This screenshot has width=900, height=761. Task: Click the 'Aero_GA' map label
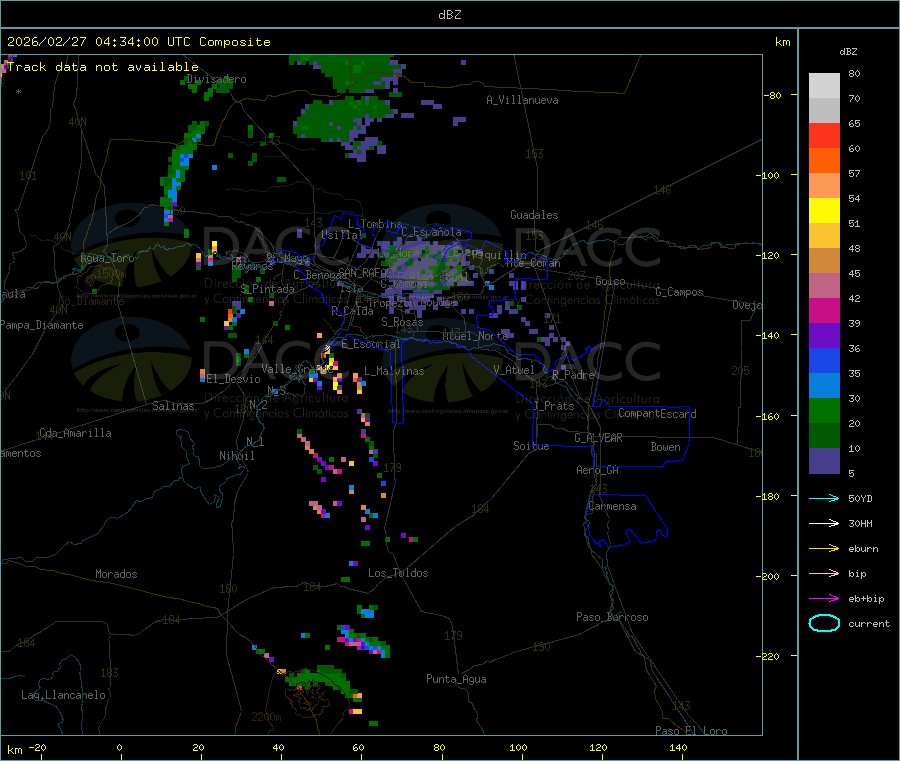[x=598, y=470]
